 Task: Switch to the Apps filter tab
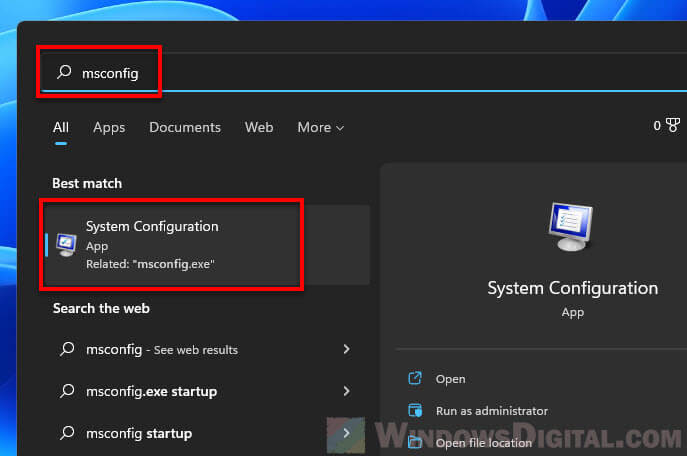[x=109, y=127]
